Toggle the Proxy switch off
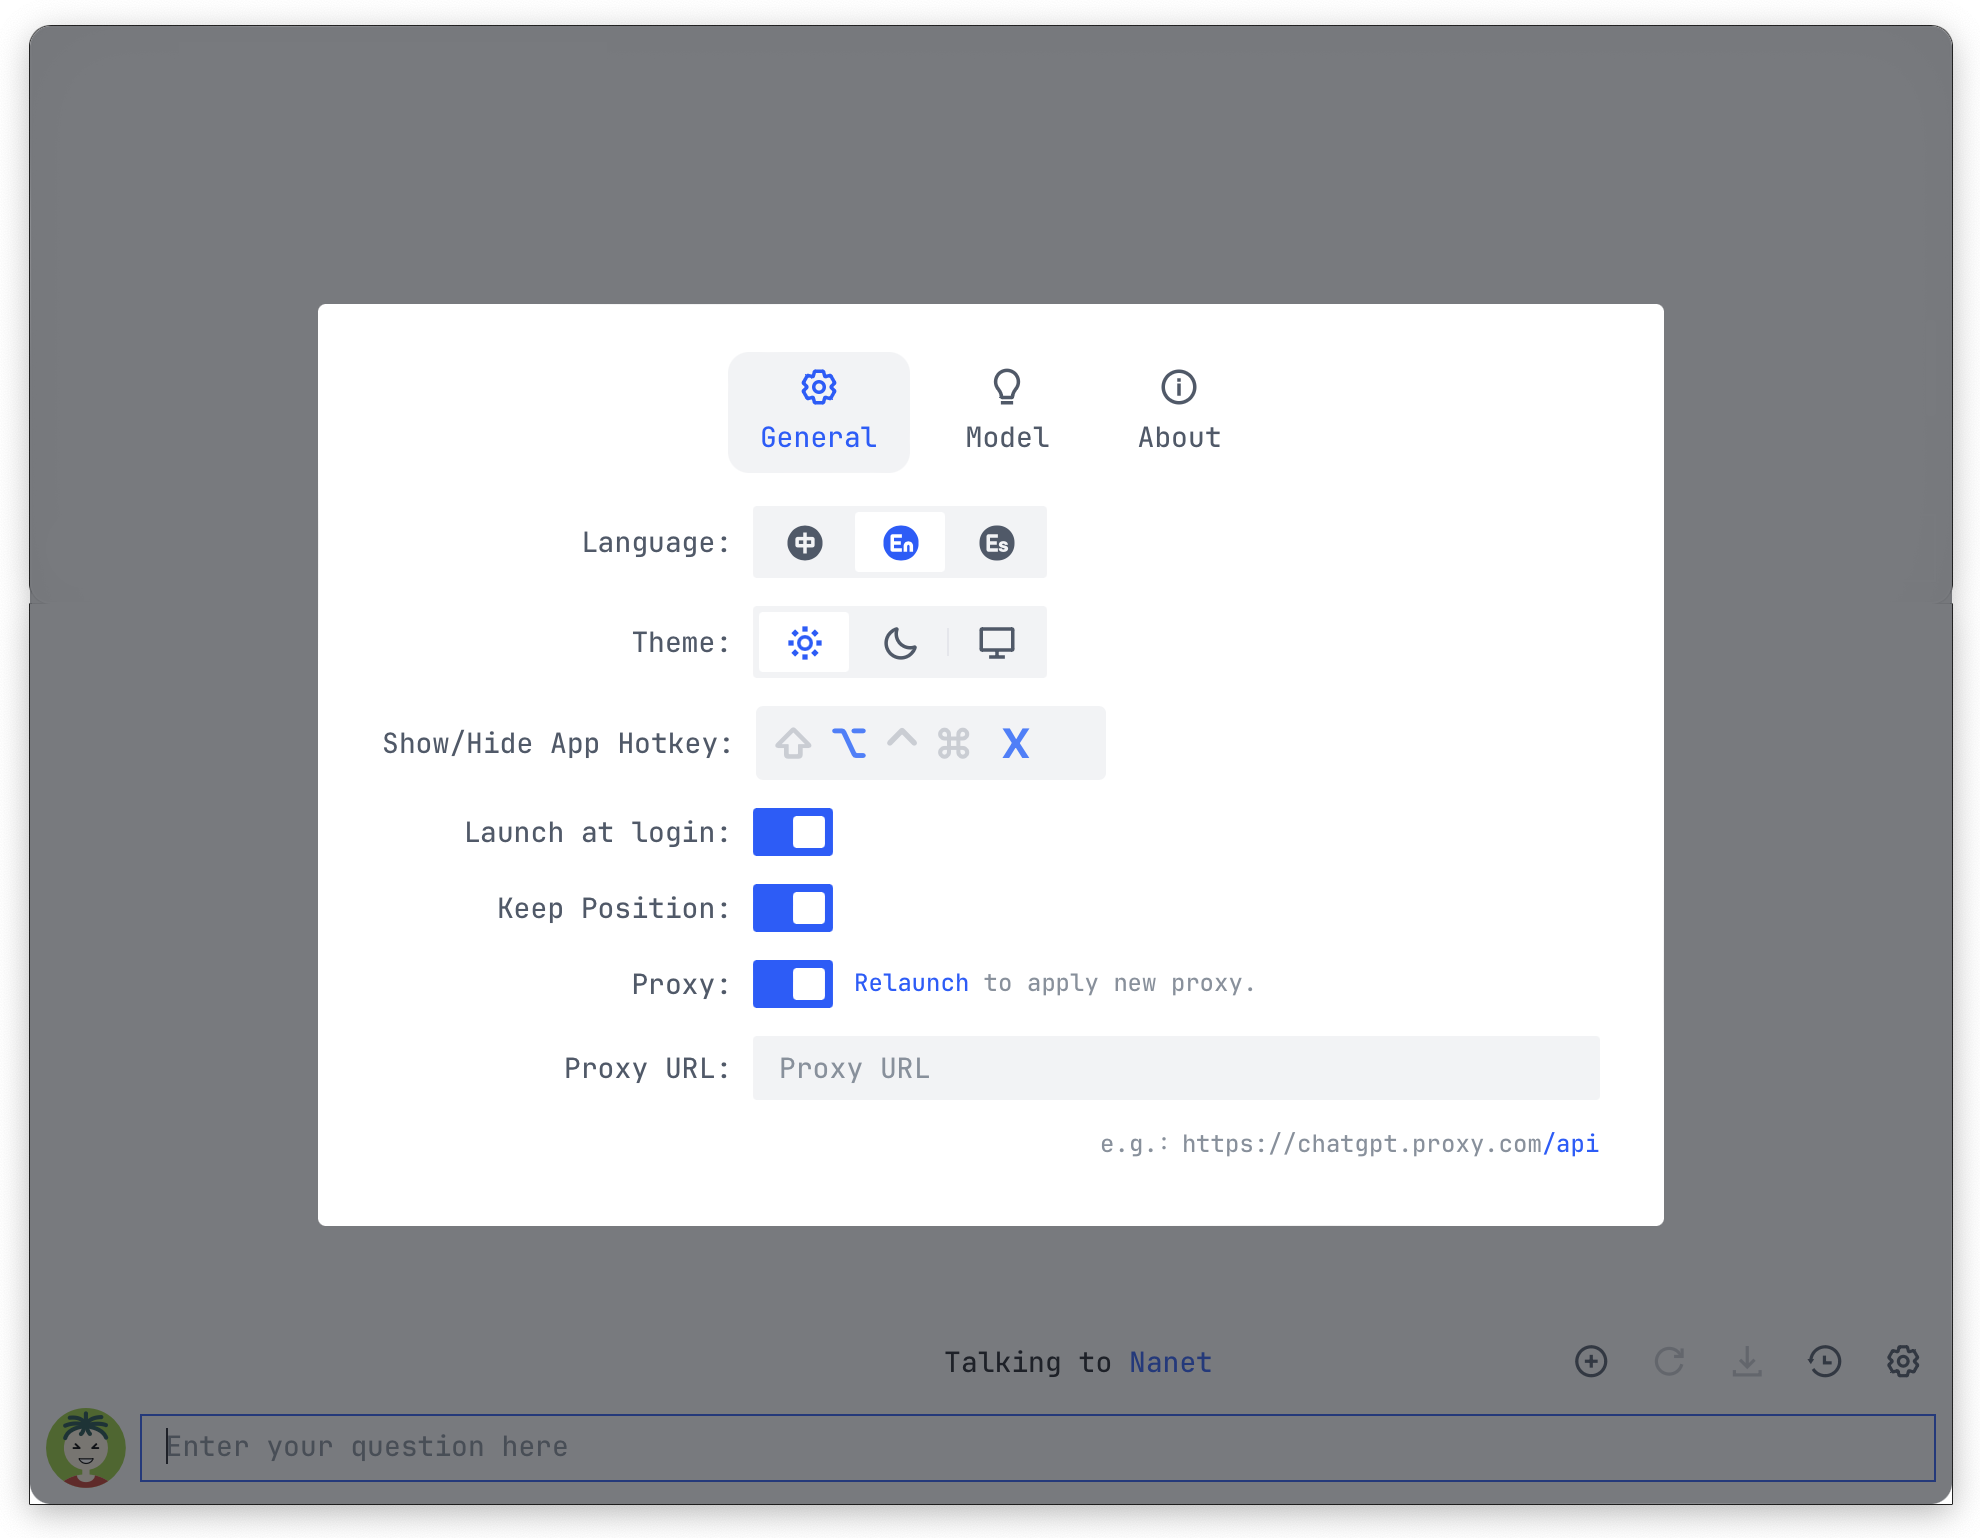Image resolution: width=1980 pixels, height=1538 pixels. point(792,984)
